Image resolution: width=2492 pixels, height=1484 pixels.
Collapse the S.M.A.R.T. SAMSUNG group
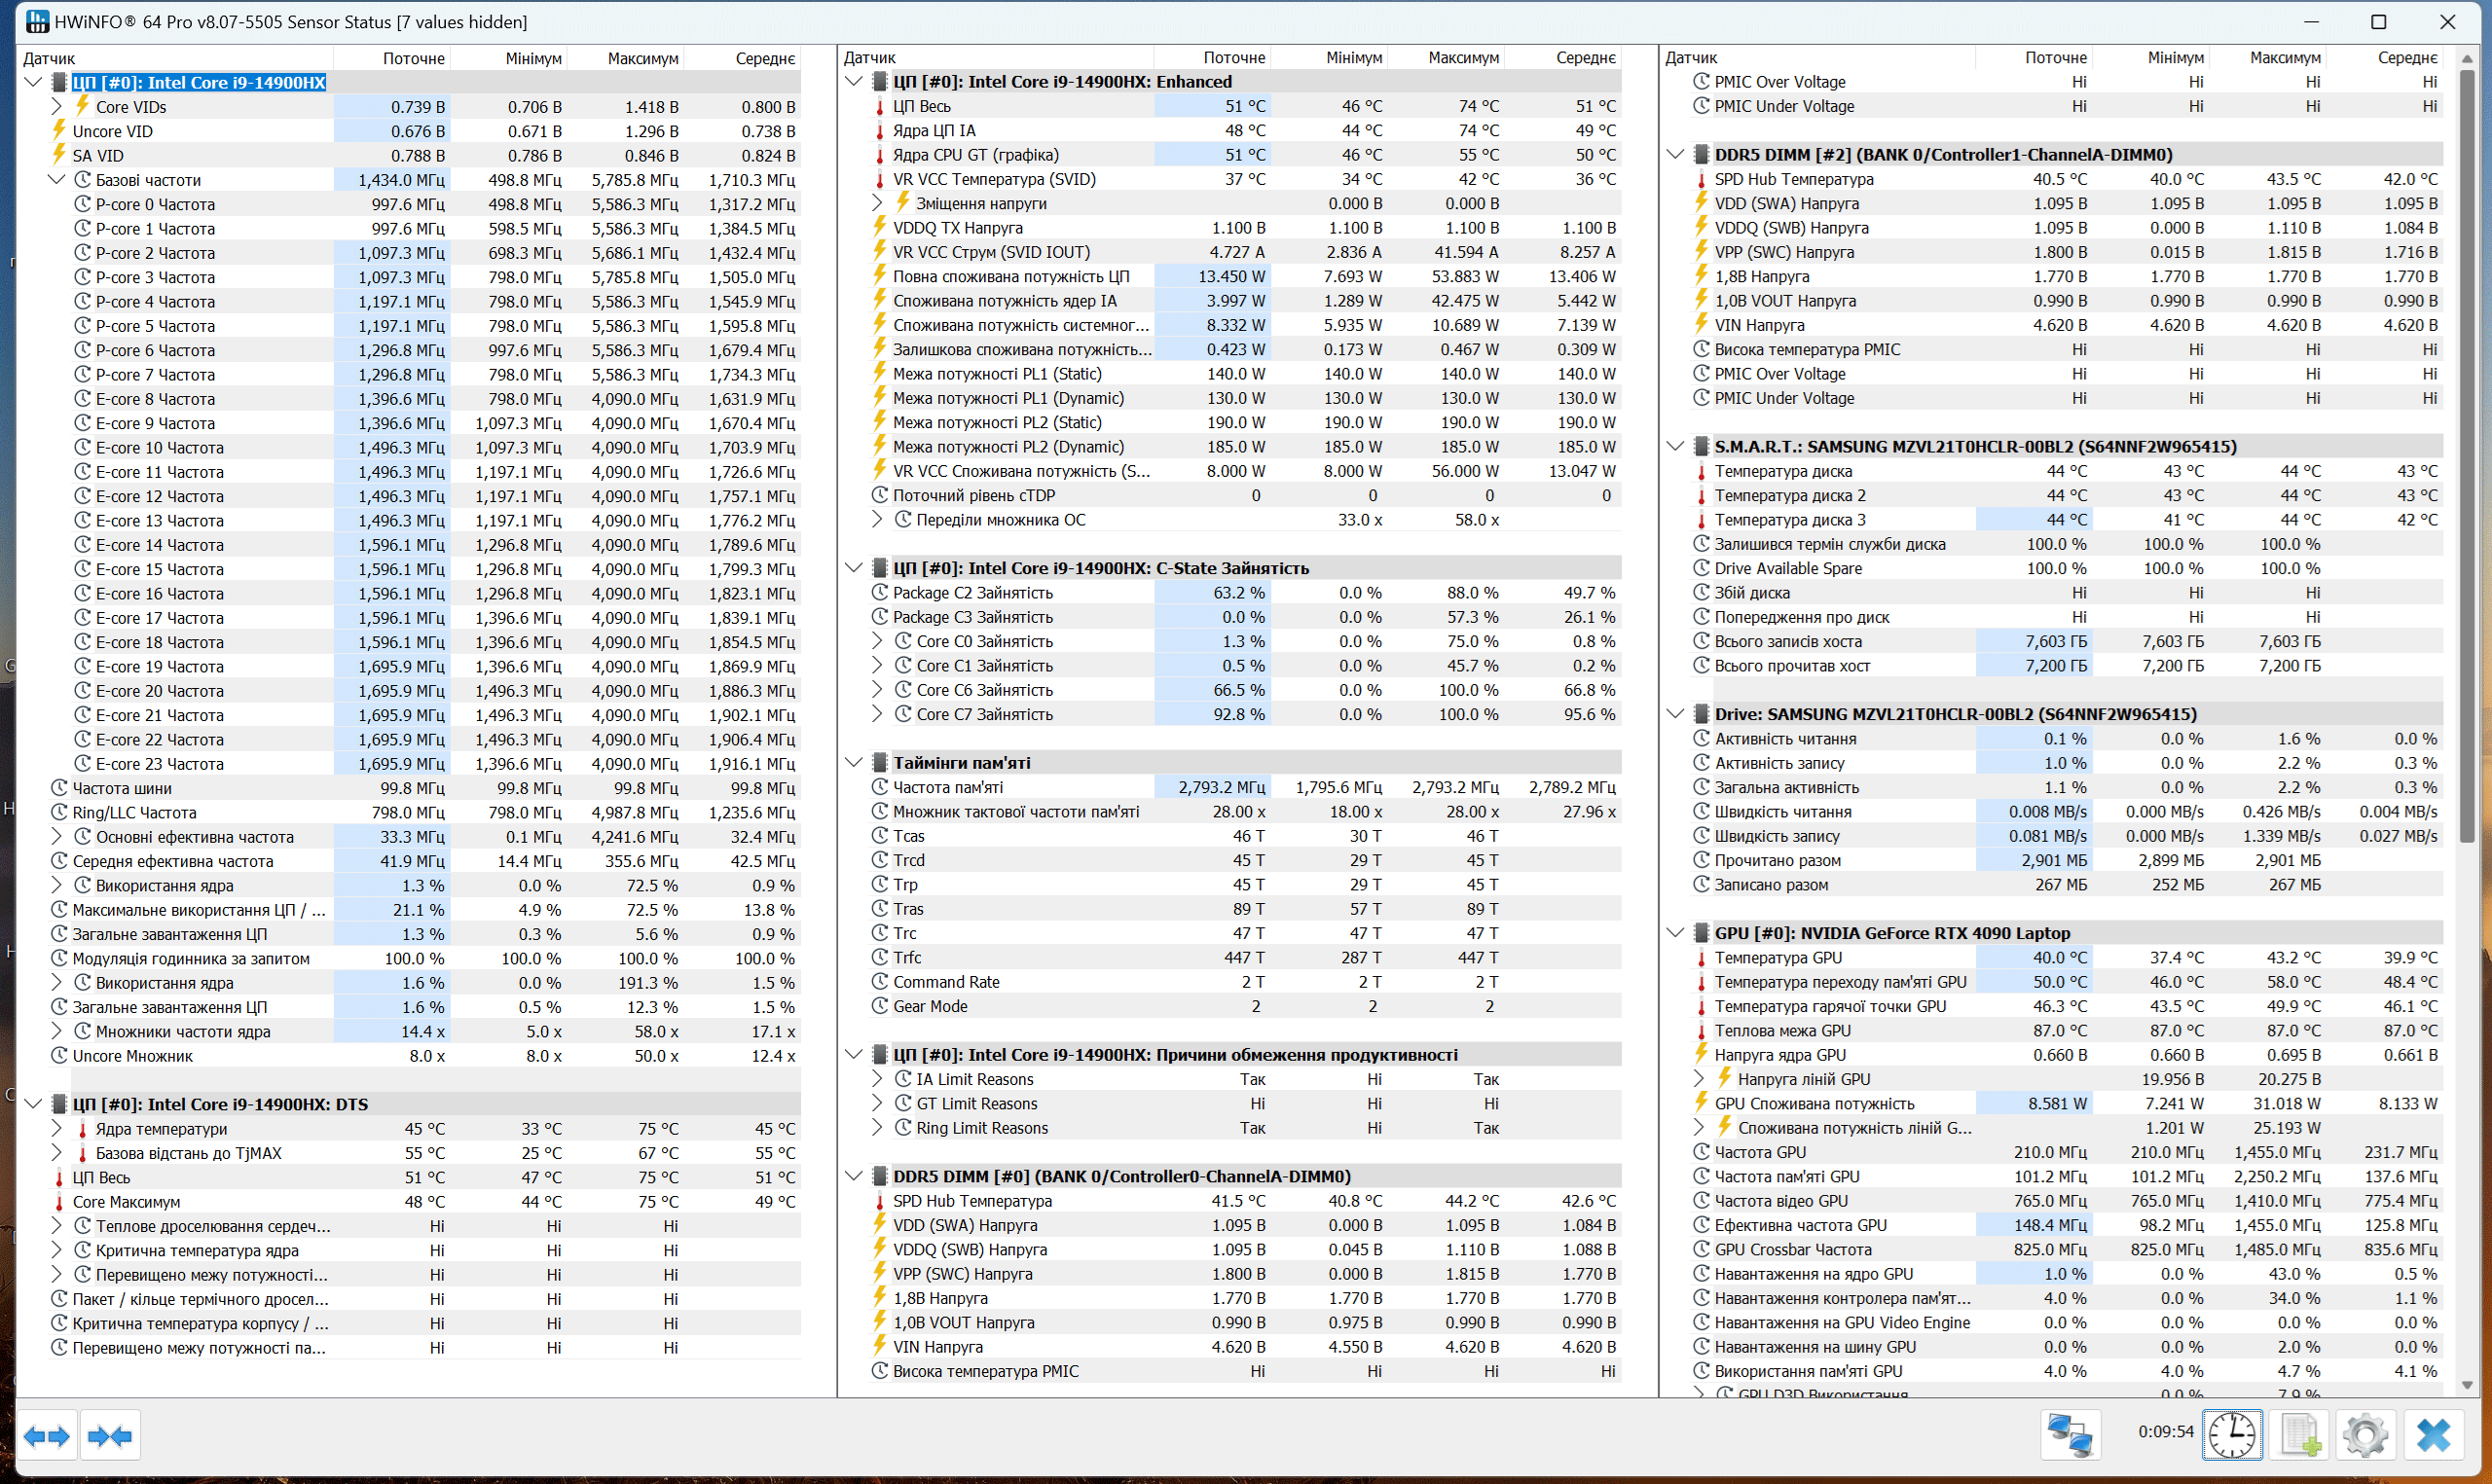[x=1676, y=446]
